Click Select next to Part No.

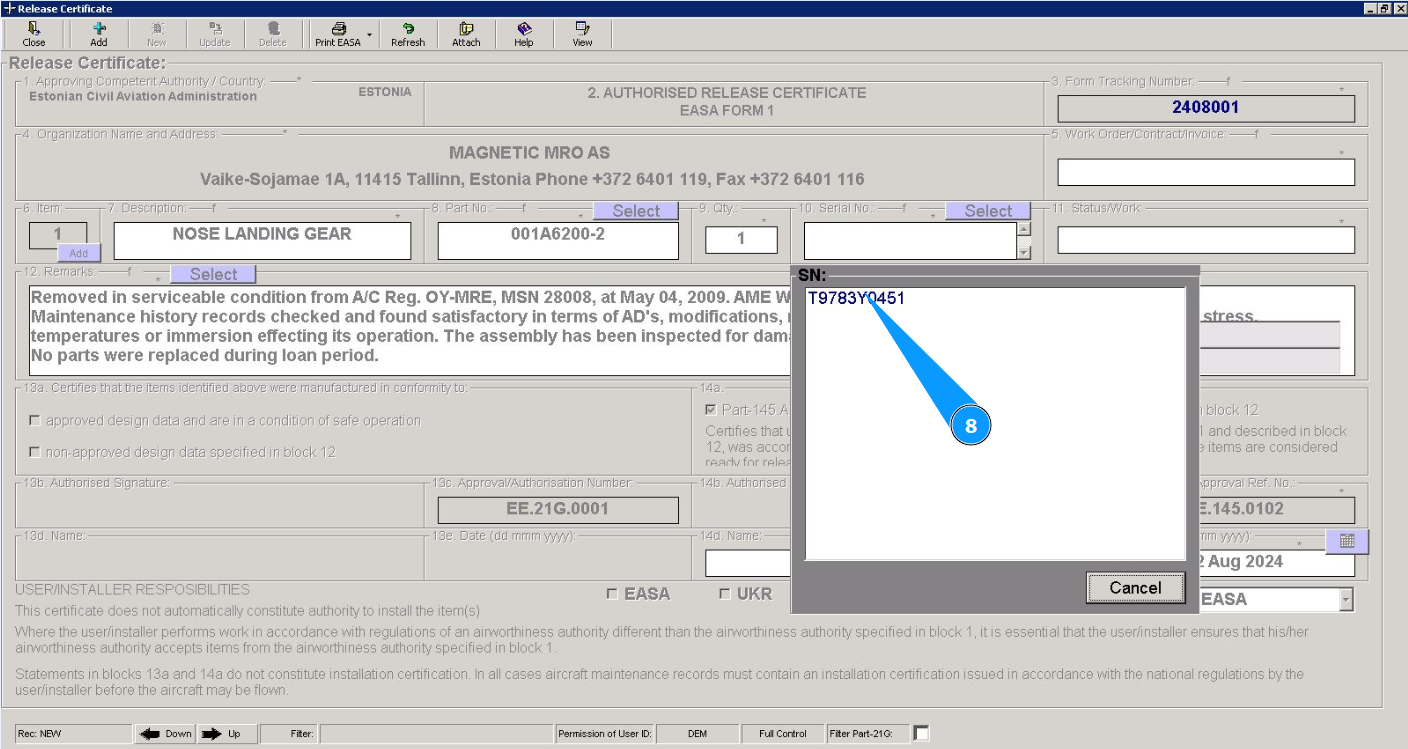click(636, 211)
